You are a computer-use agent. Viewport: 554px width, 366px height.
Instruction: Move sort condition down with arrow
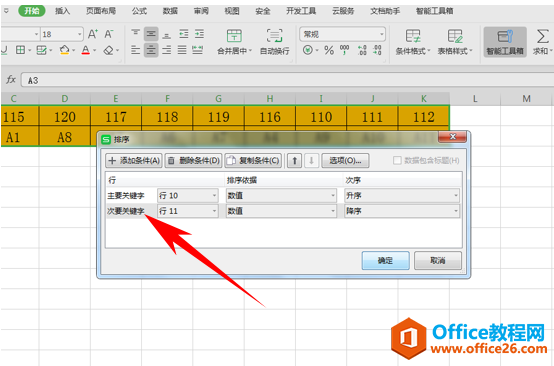pyautogui.click(x=311, y=161)
